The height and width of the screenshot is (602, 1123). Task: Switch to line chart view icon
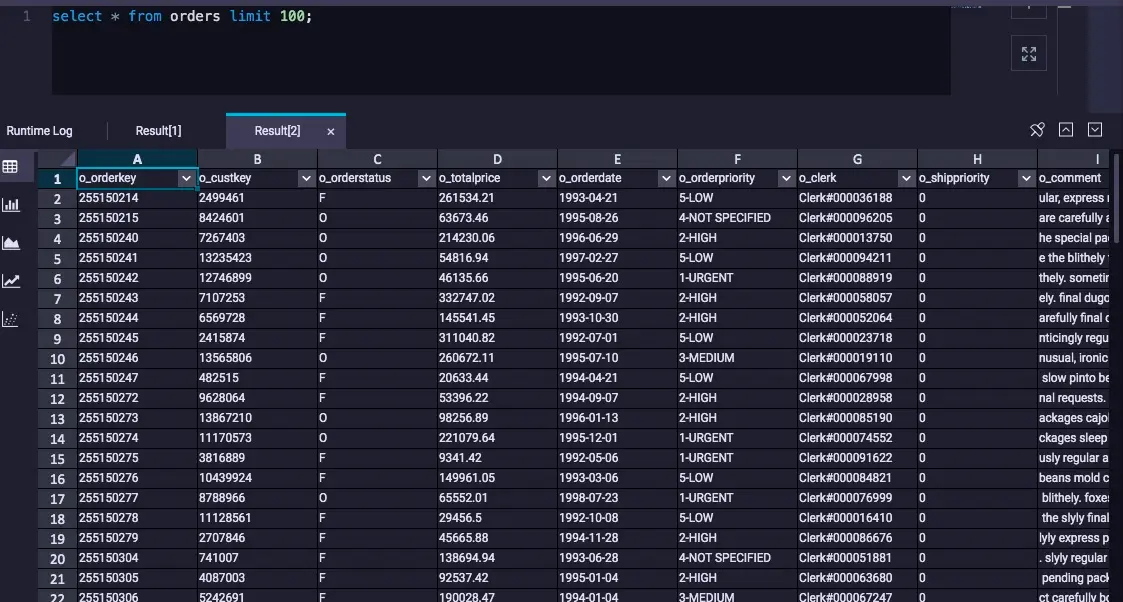coord(11,281)
